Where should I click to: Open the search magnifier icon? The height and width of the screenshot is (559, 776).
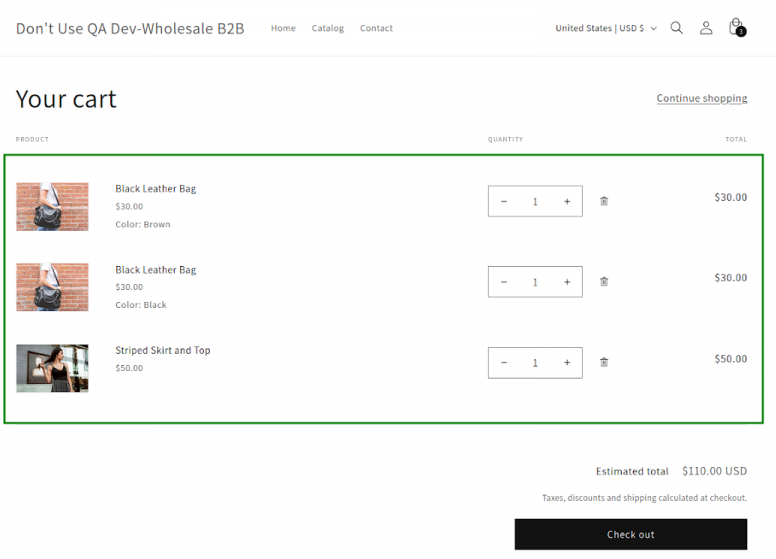(677, 28)
